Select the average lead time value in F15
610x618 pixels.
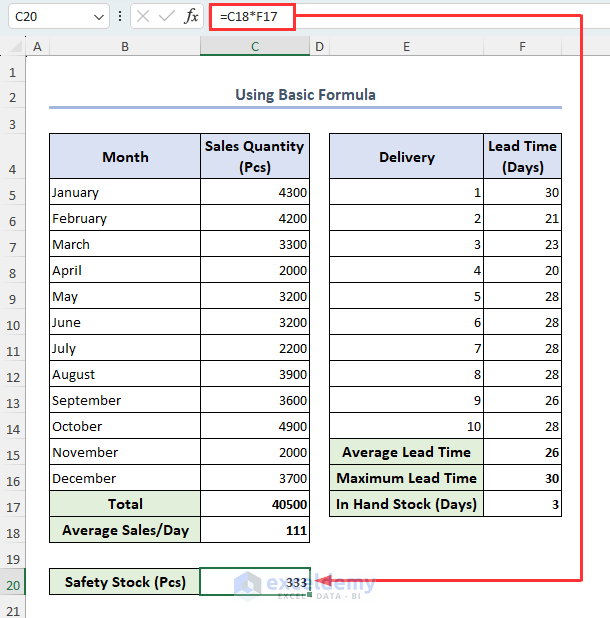[522, 452]
